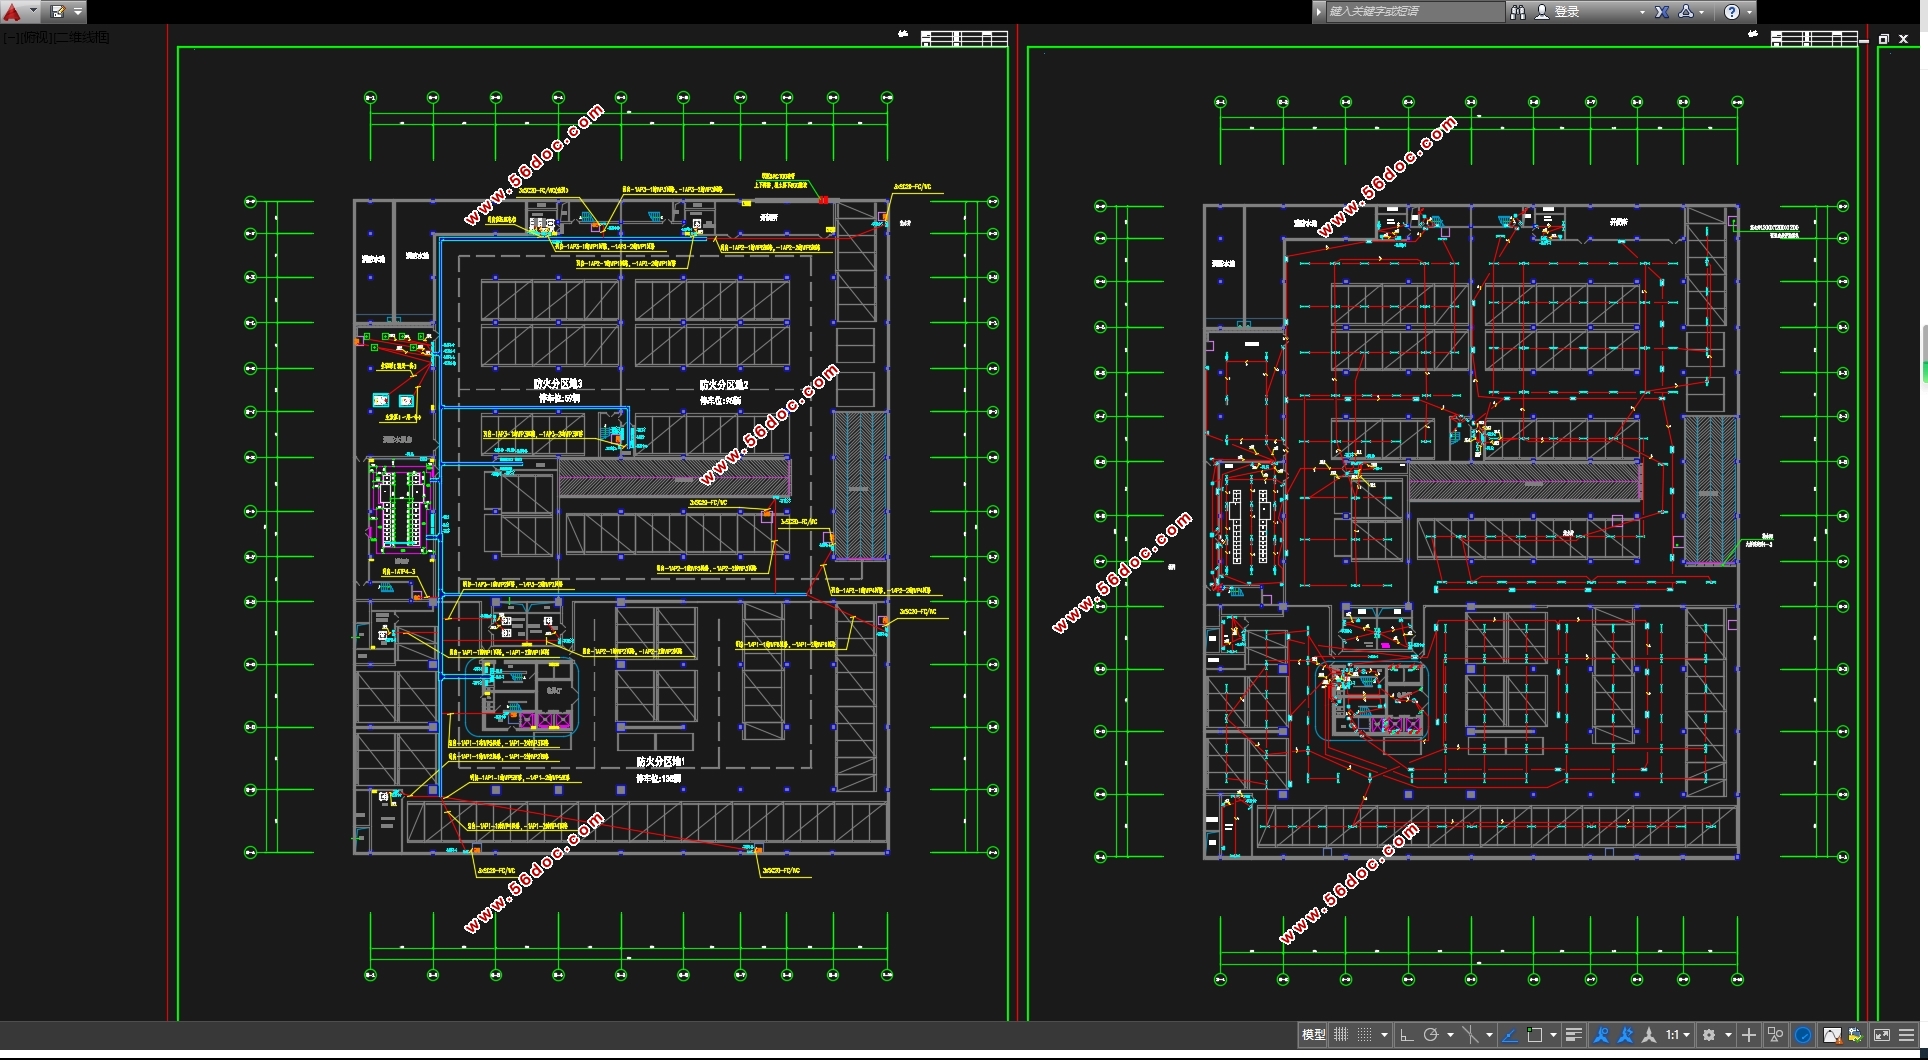
Task: Expand the quick access toolbar customize arrow
Action: pos(78,12)
